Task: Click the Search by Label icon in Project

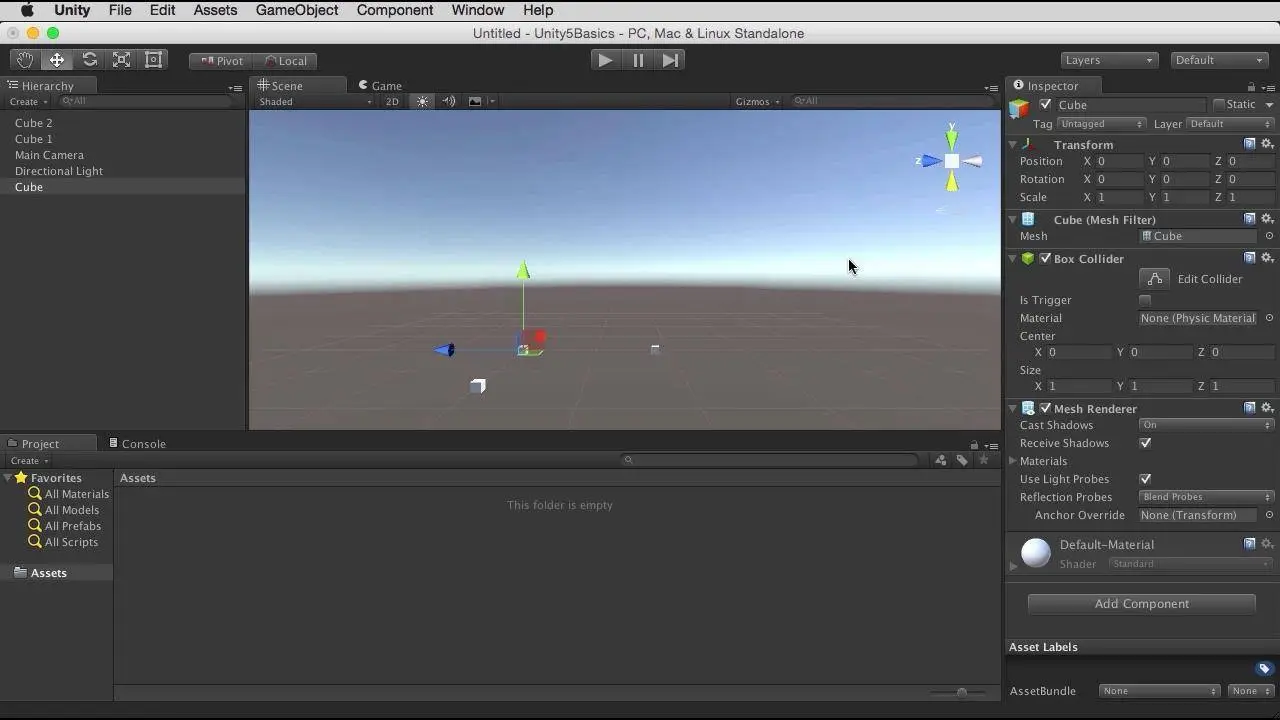Action: pyautogui.click(x=962, y=460)
